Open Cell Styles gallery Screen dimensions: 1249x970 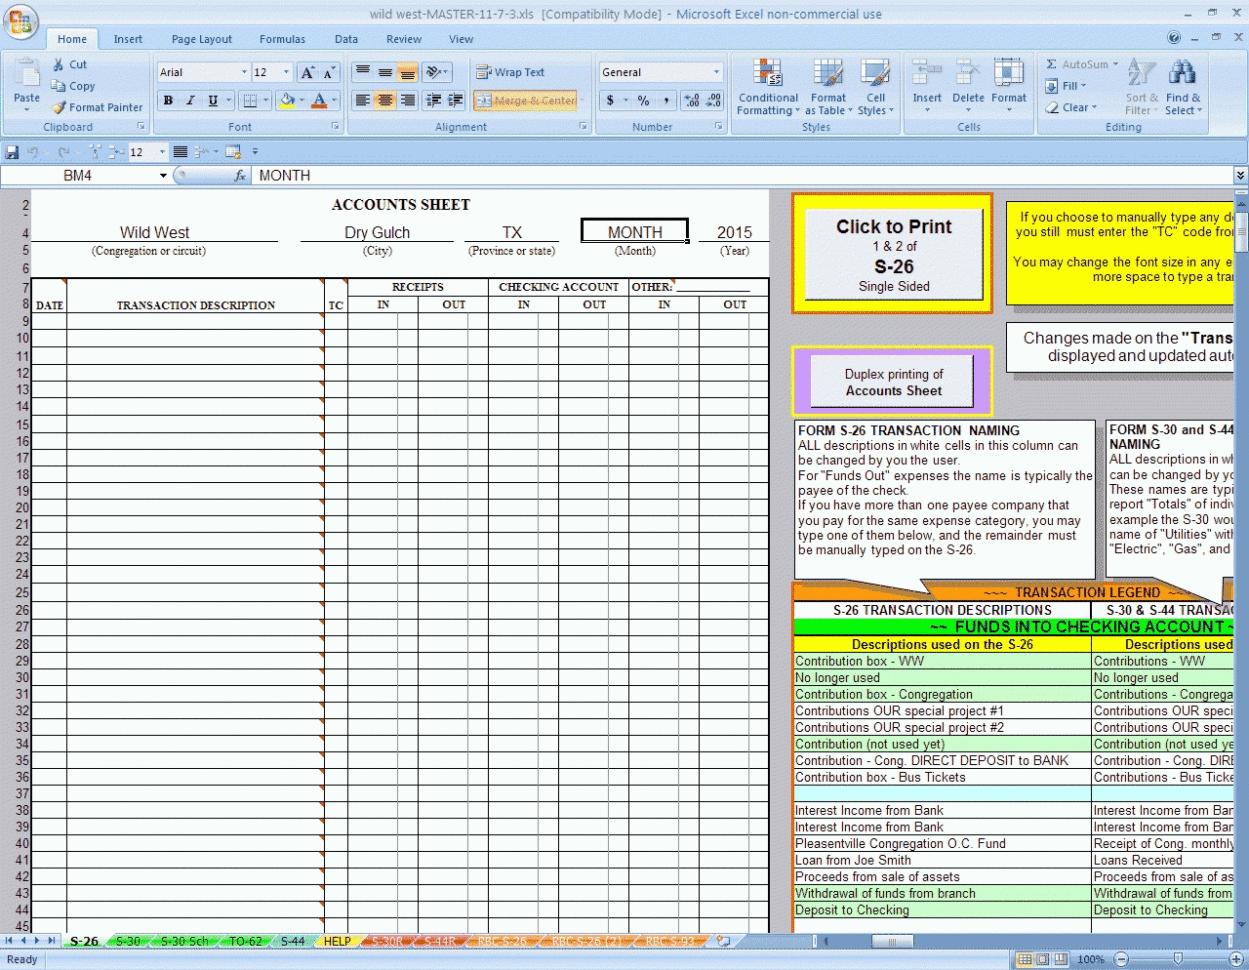pyautogui.click(x=875, y=88)
